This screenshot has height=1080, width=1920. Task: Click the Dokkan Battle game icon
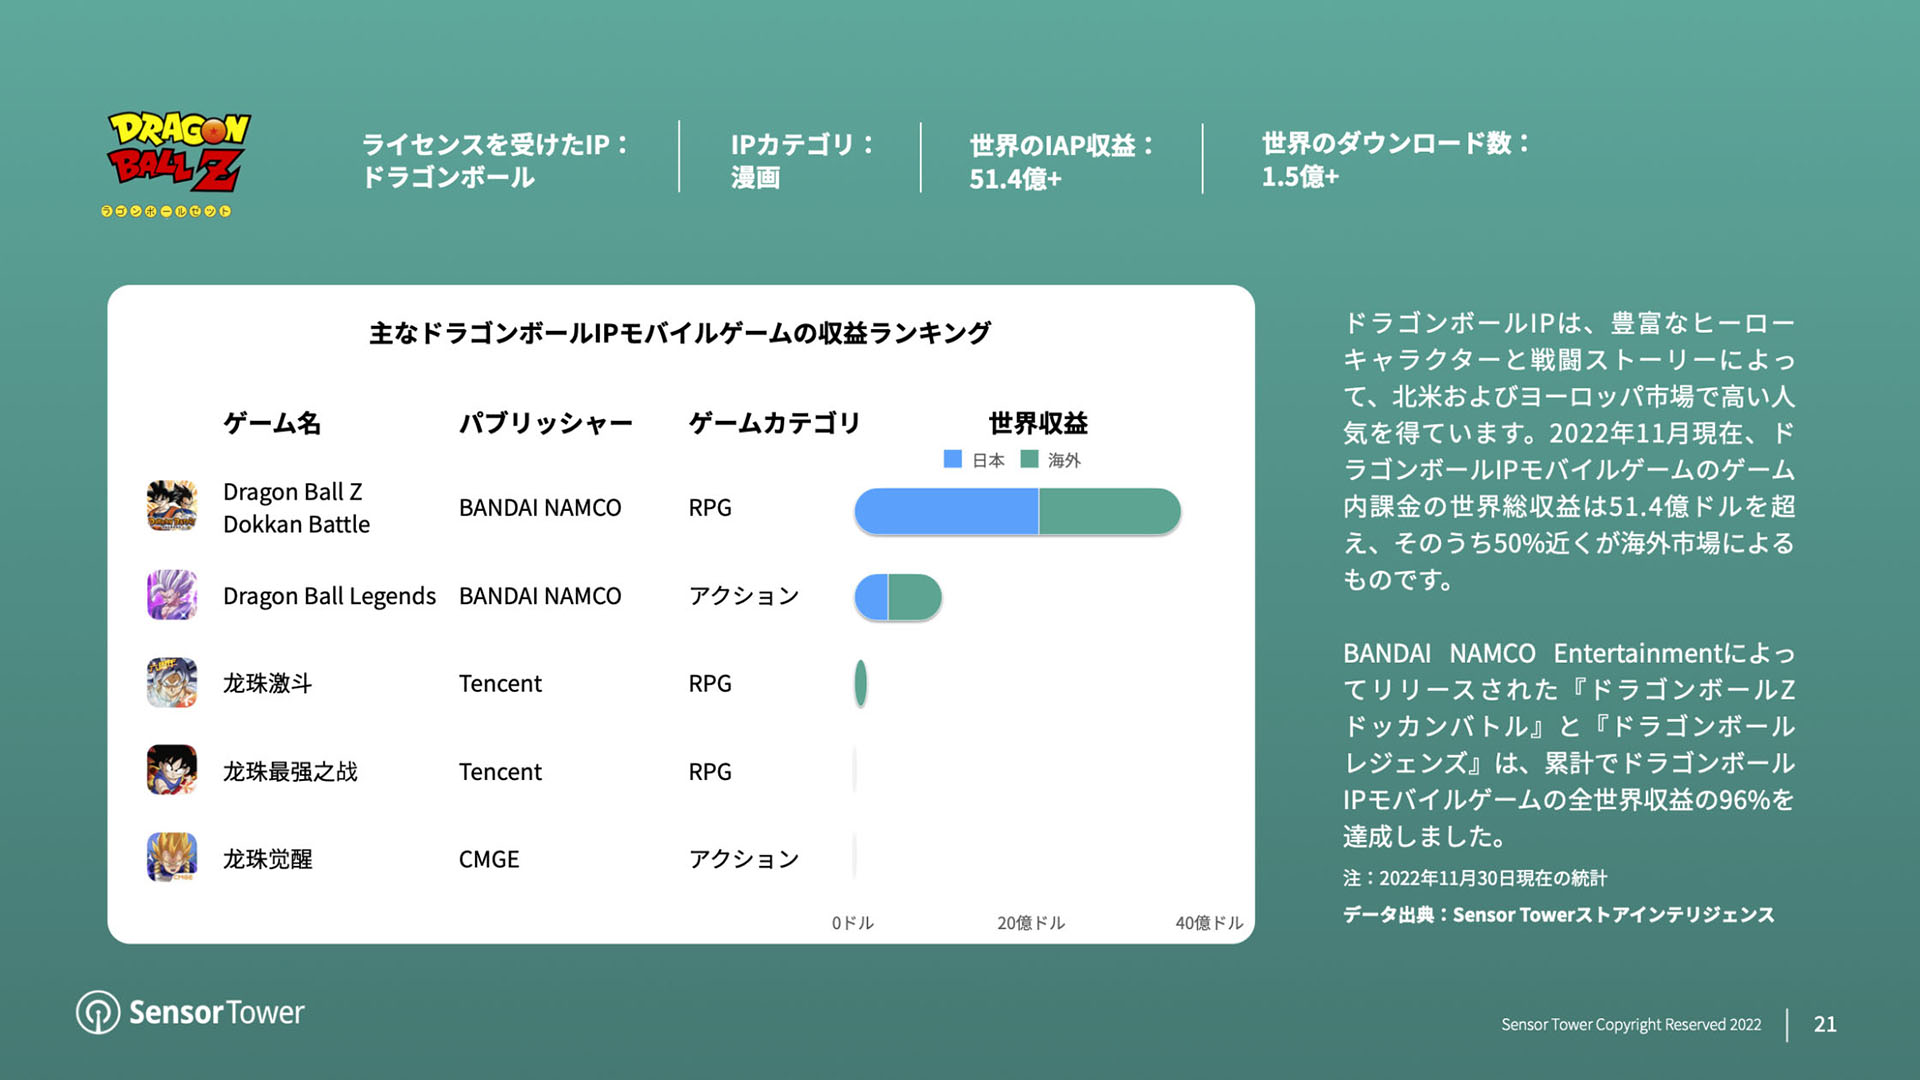[172, 506]
